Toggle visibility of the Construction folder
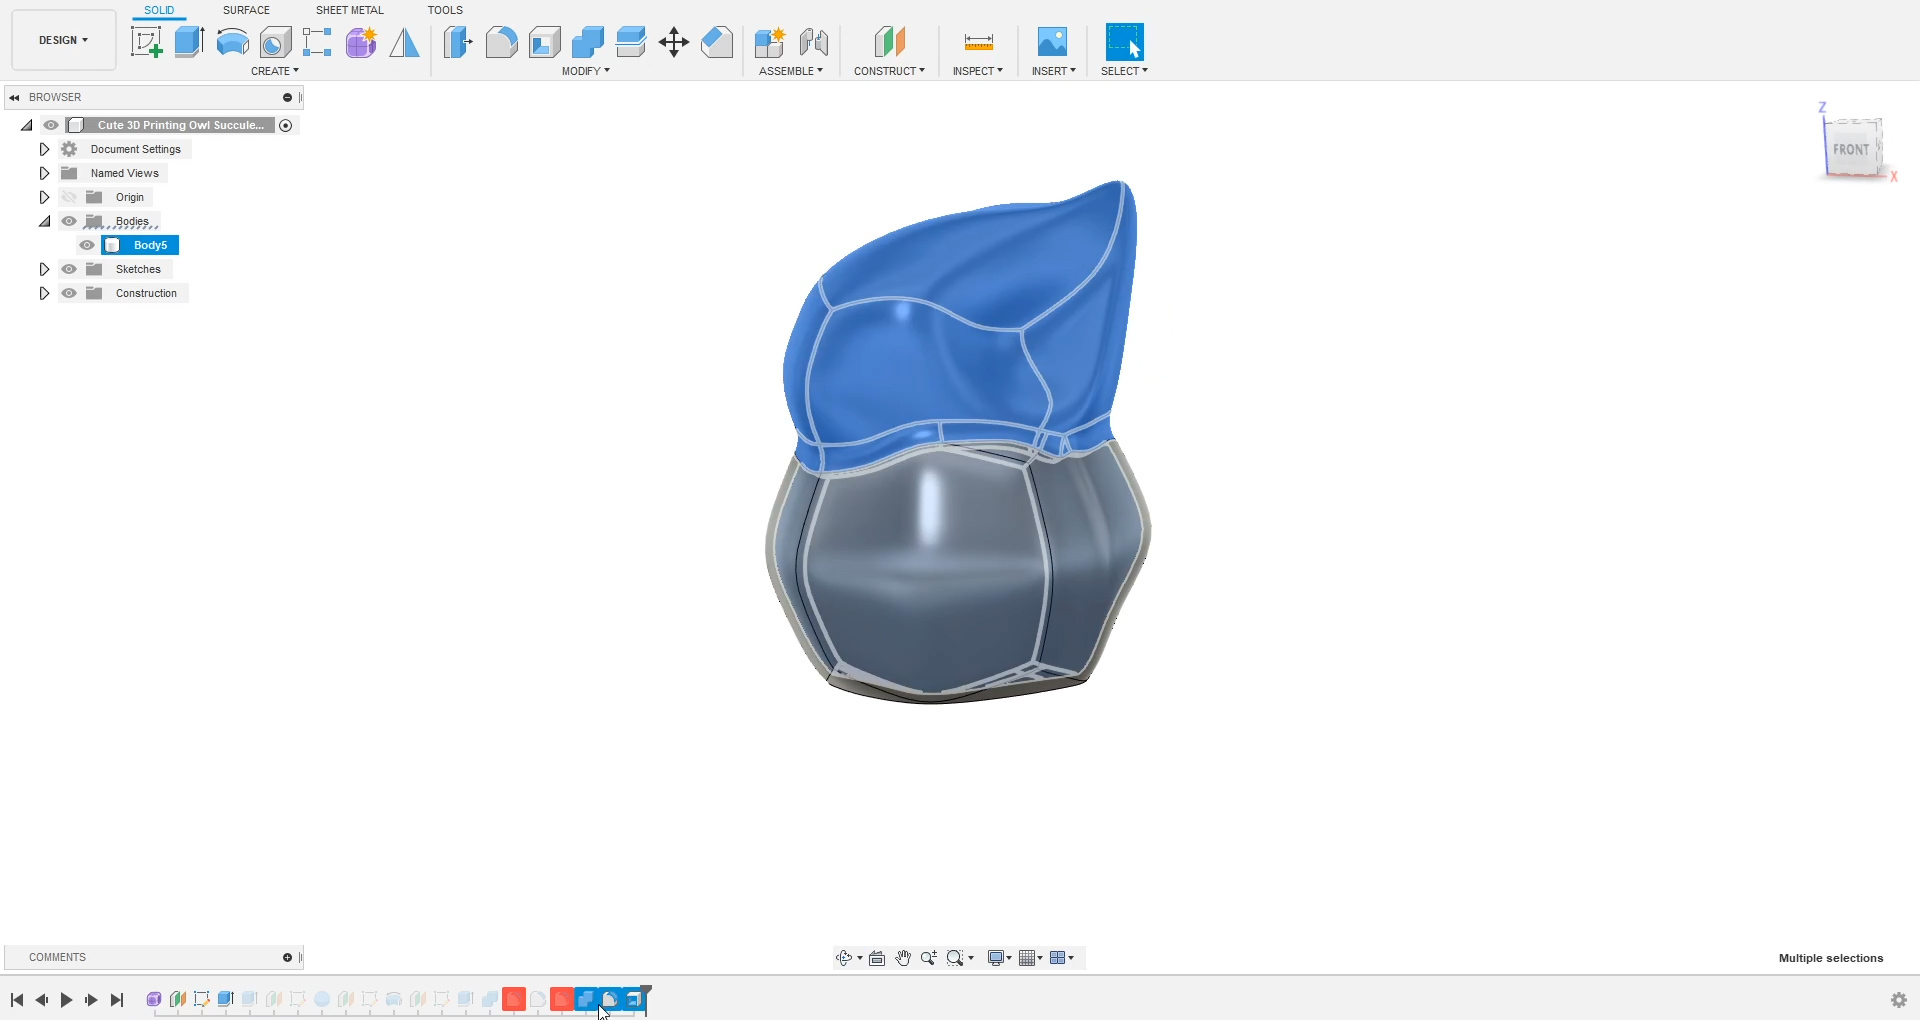The height and width of the screenshot is (1020, 1920). tap(69, 293)
